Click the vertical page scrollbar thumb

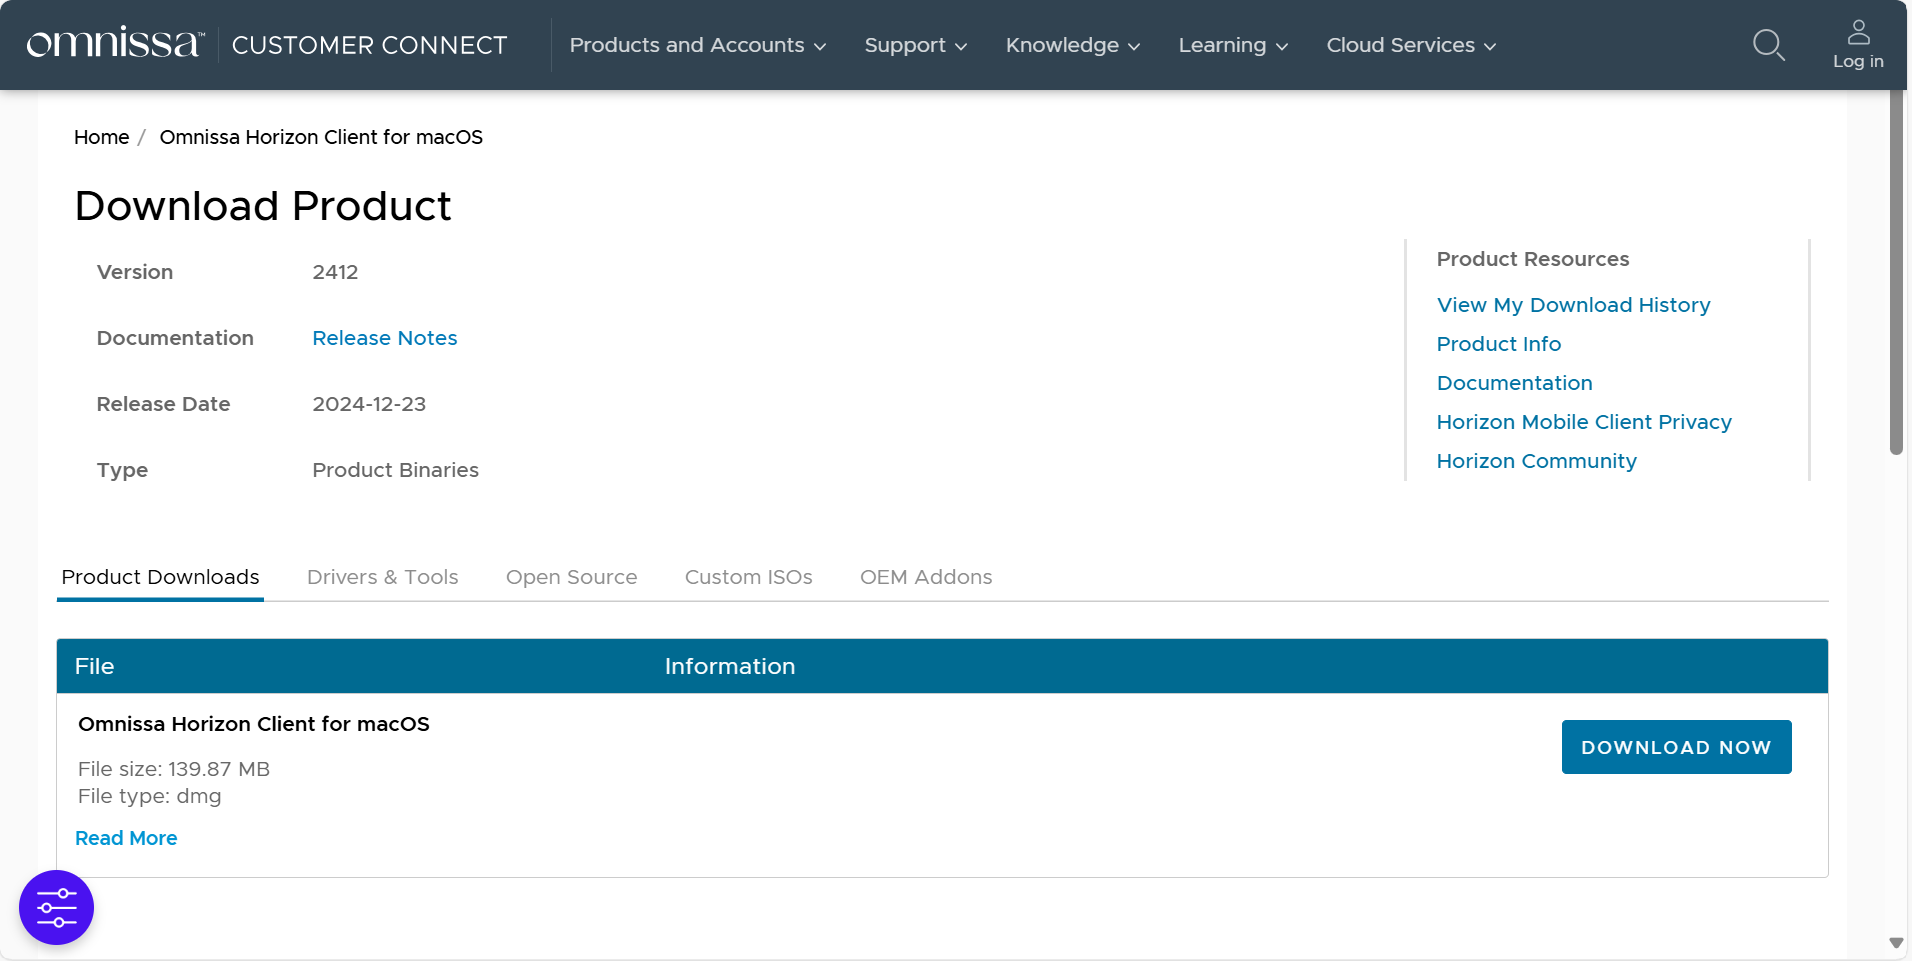(1896, 272)
